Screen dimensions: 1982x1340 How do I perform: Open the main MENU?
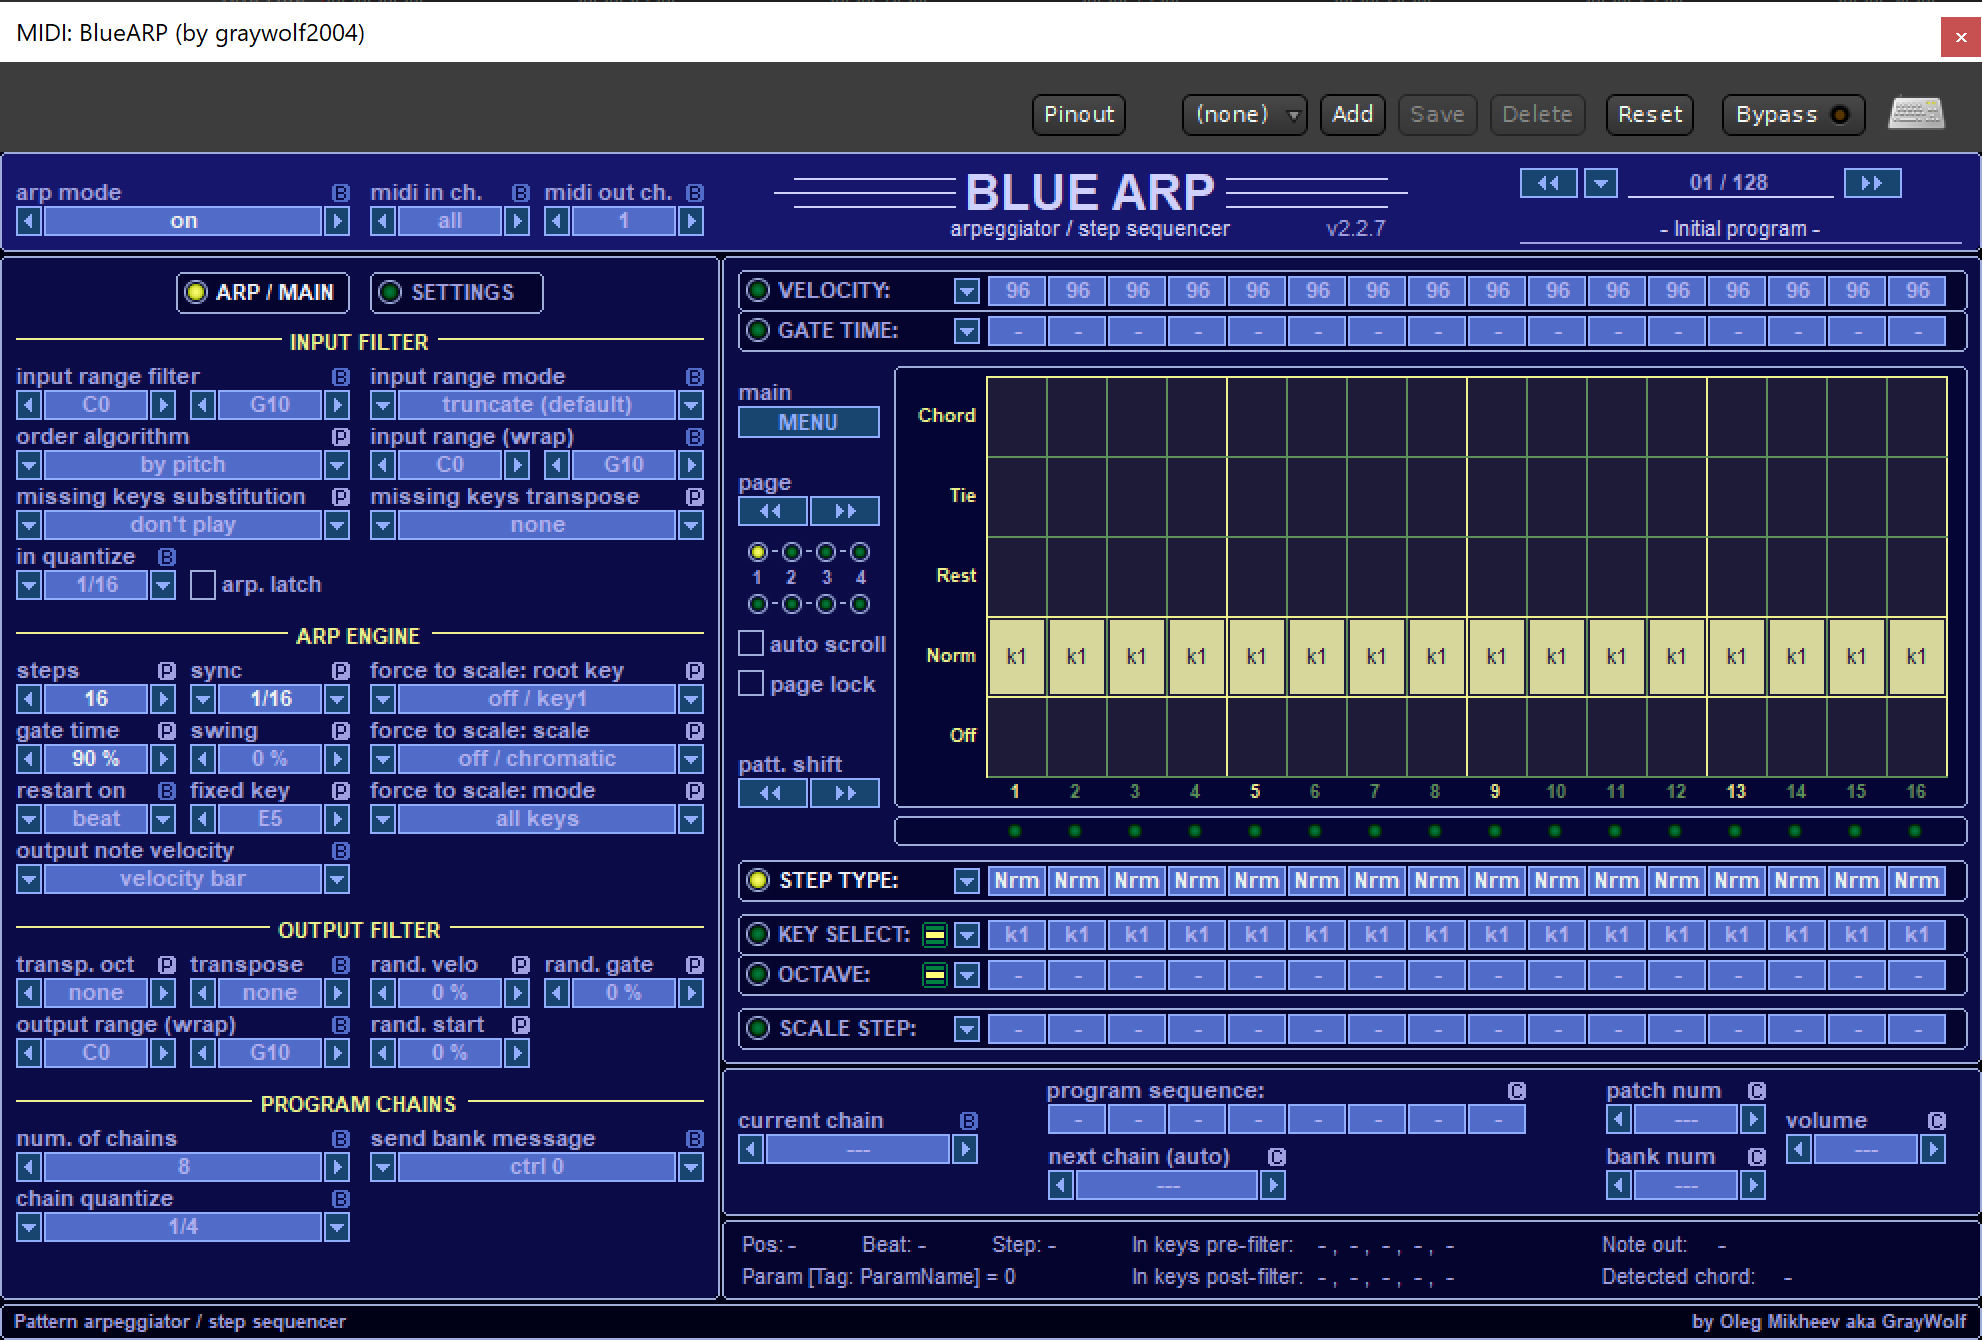tap(808, 422)
